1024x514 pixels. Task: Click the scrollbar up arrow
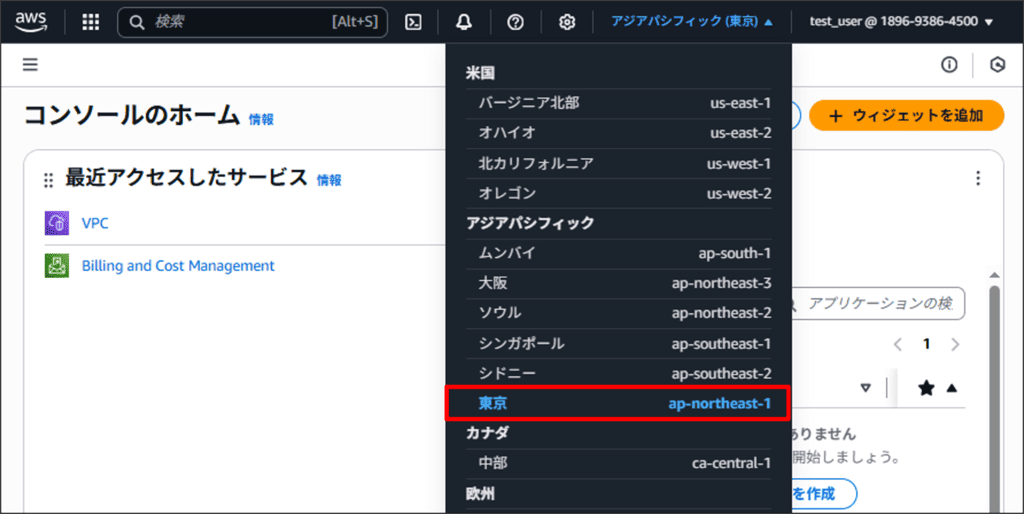[x=995, y=275]
